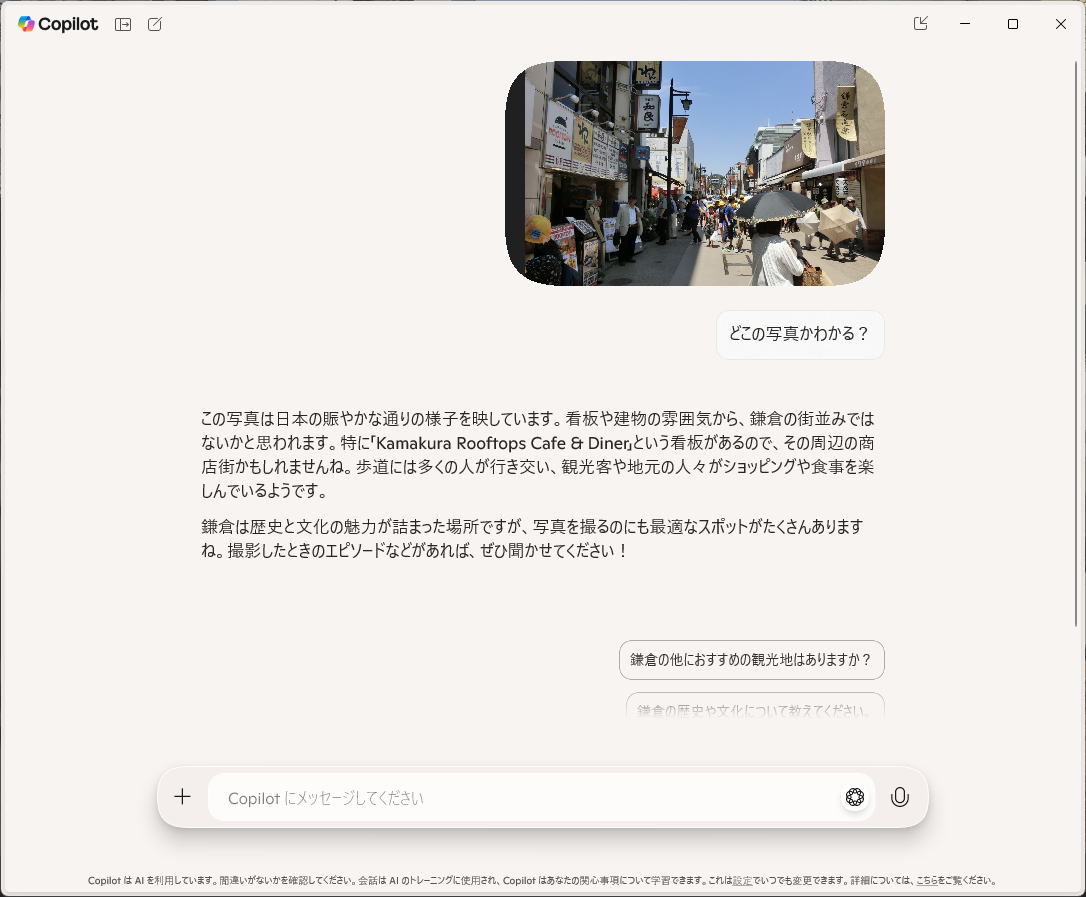Open the Copilot mode selector icon

[854, 797]
